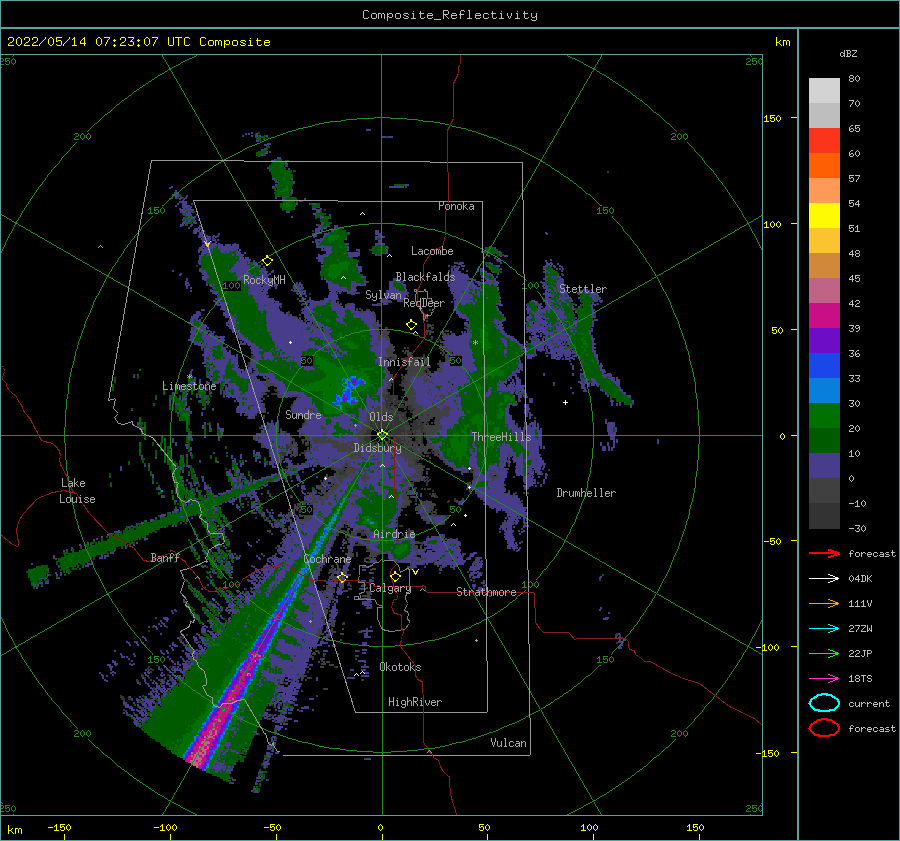The width and height of the screenshot is (900, 841).
Task: Click the Blackfalds city label
Action: [425, 277]
